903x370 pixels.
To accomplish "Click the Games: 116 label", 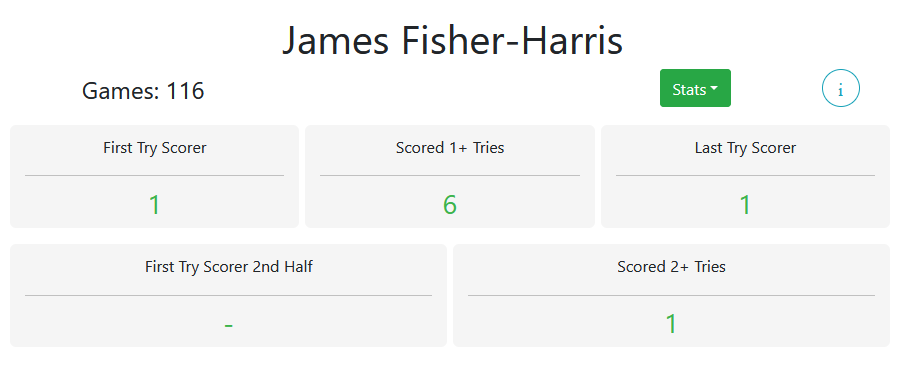I will pos(143,91).
